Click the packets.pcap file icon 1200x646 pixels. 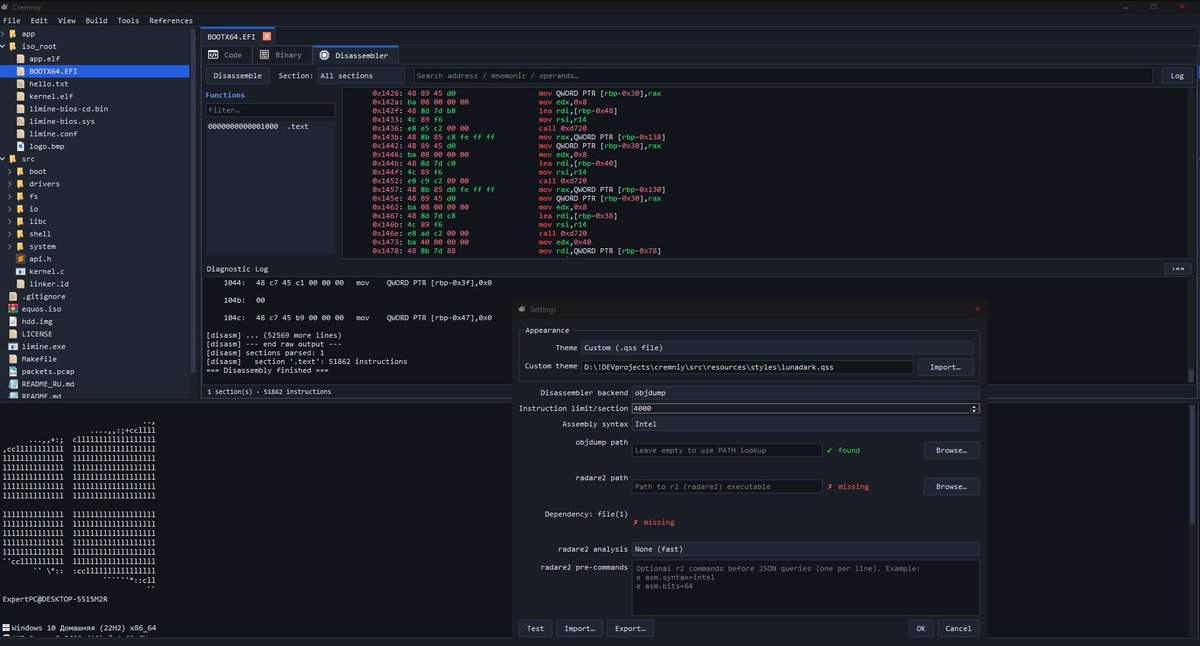coord(12,371)
